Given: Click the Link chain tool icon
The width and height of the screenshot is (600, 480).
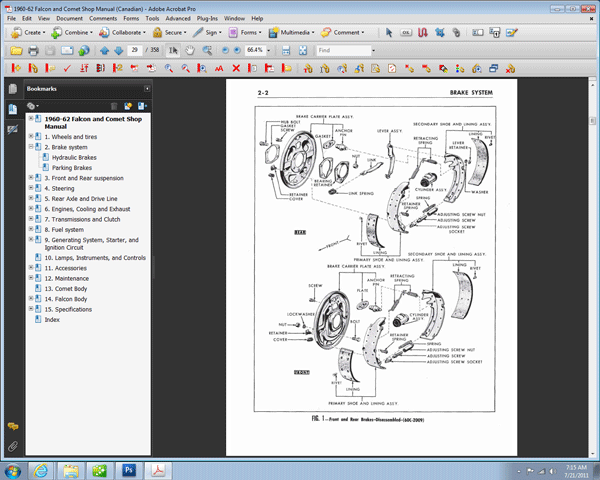Looking at the screenshot, I should 456,33.
